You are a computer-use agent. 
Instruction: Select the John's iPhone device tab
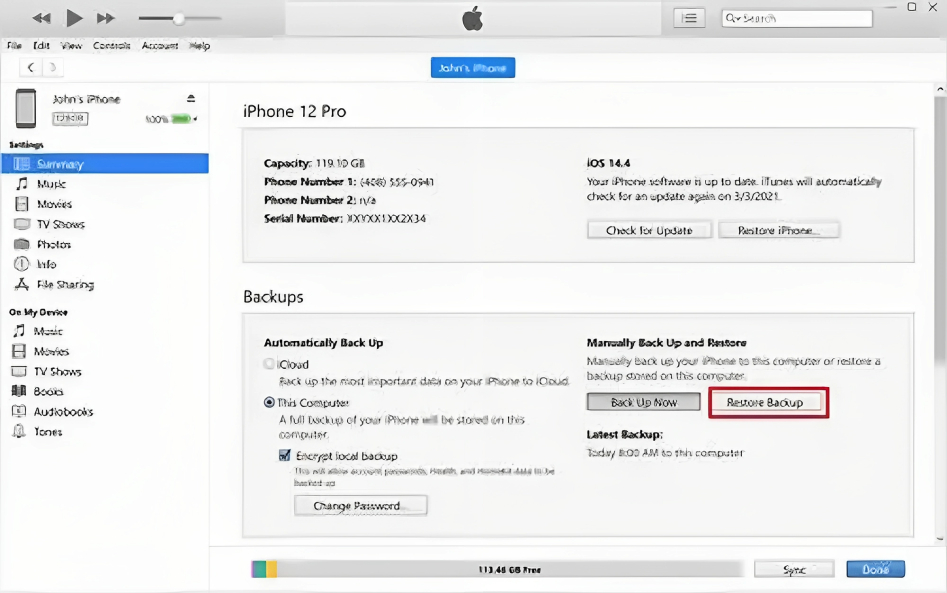[473, 68]
